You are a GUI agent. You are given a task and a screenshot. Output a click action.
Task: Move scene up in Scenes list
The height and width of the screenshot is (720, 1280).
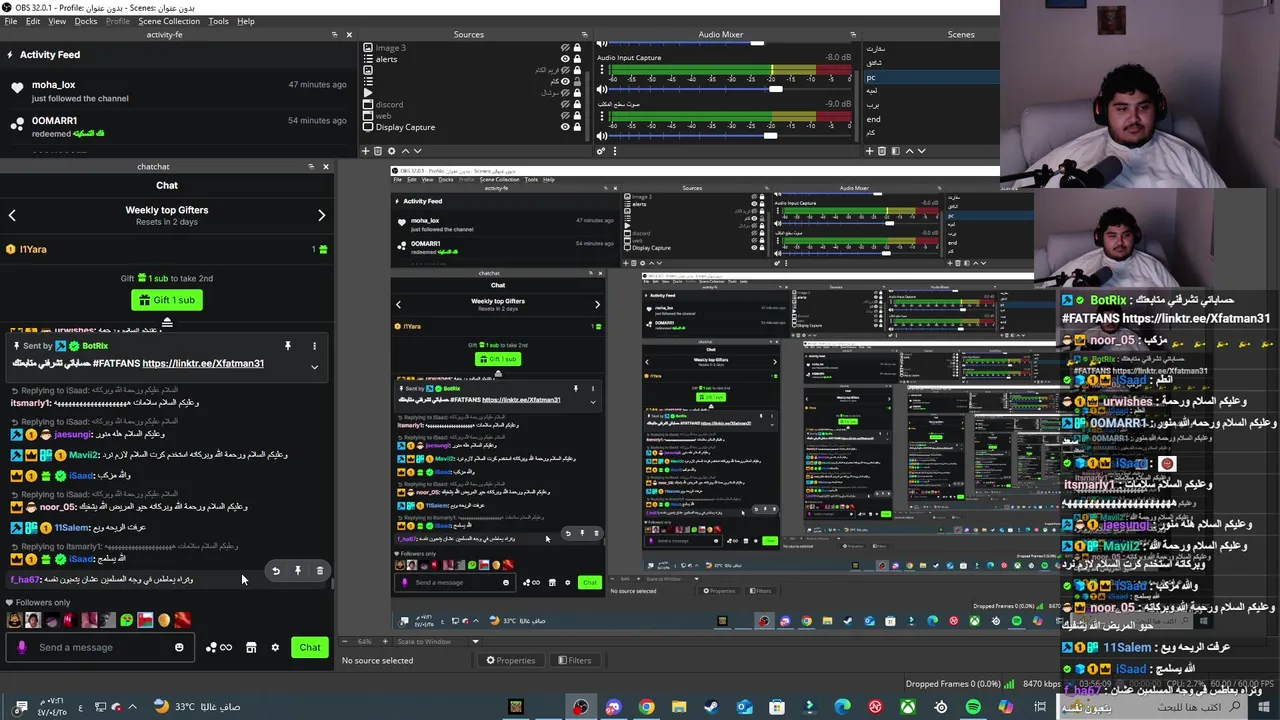(x=909, y=151)
